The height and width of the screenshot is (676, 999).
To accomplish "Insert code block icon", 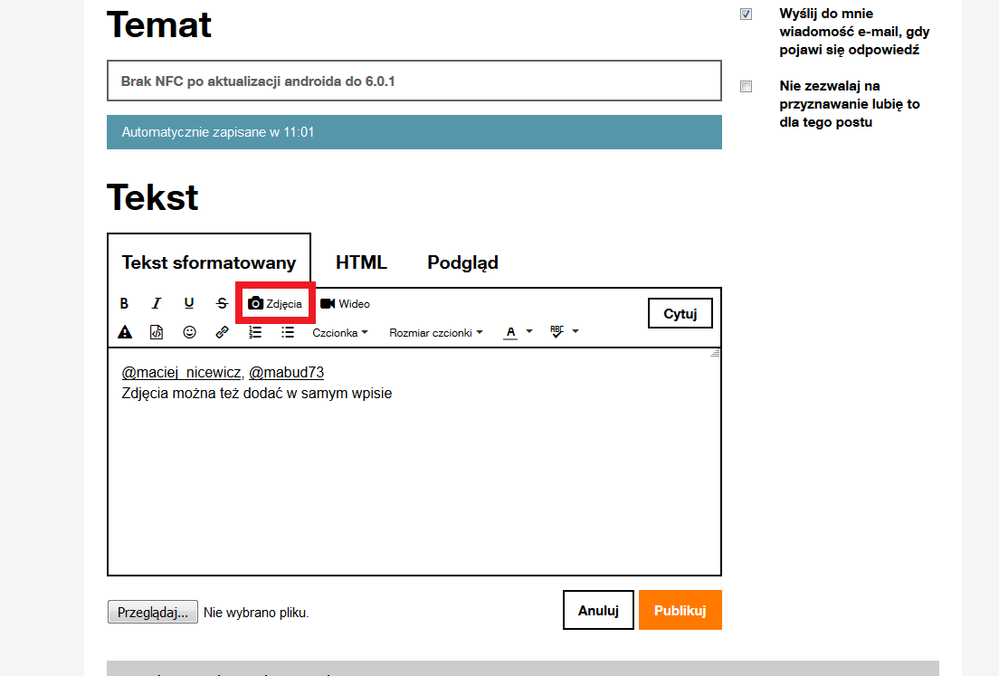I will point(156,332).
